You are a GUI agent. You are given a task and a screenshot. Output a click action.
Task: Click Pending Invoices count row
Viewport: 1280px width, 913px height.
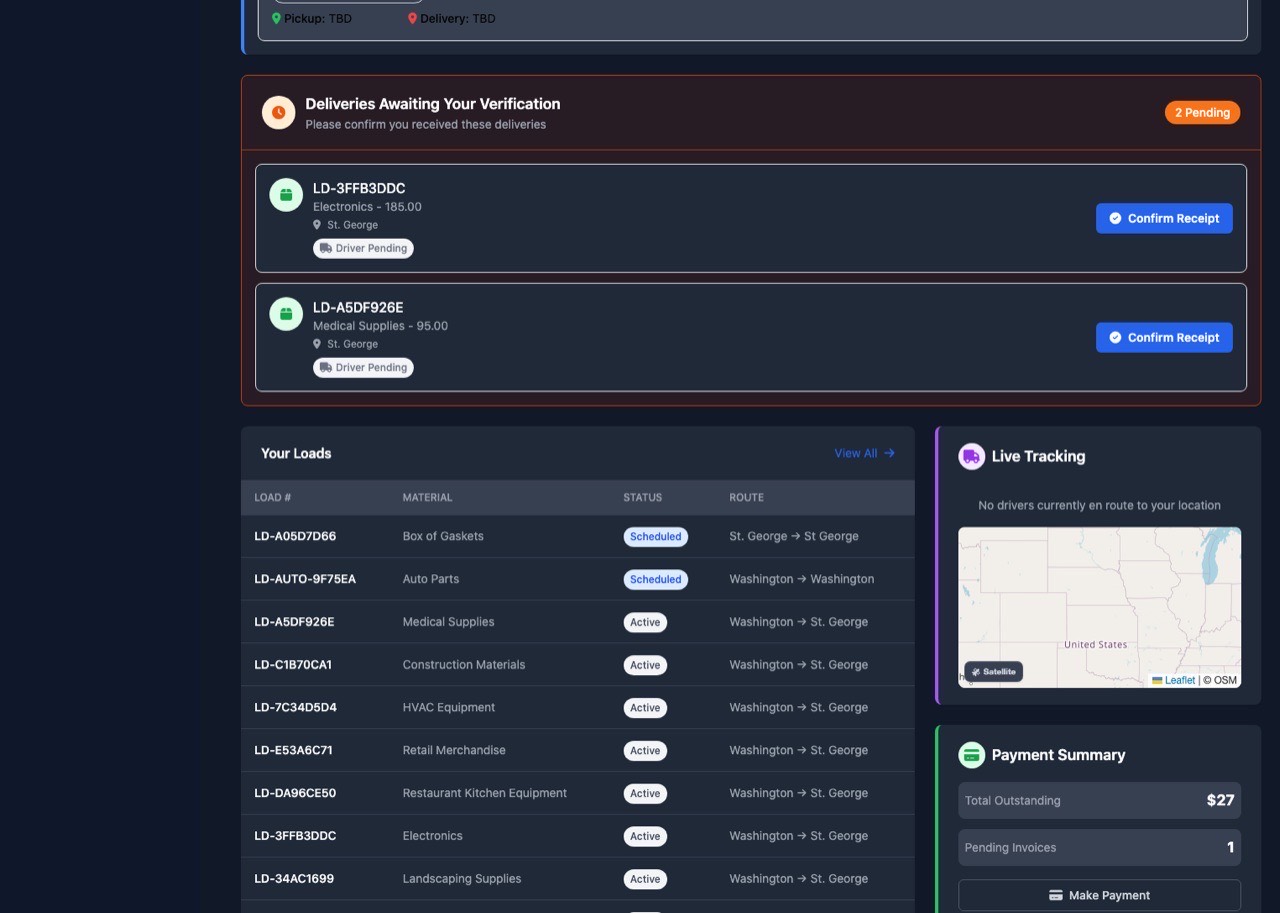[x=1099, y=847]
